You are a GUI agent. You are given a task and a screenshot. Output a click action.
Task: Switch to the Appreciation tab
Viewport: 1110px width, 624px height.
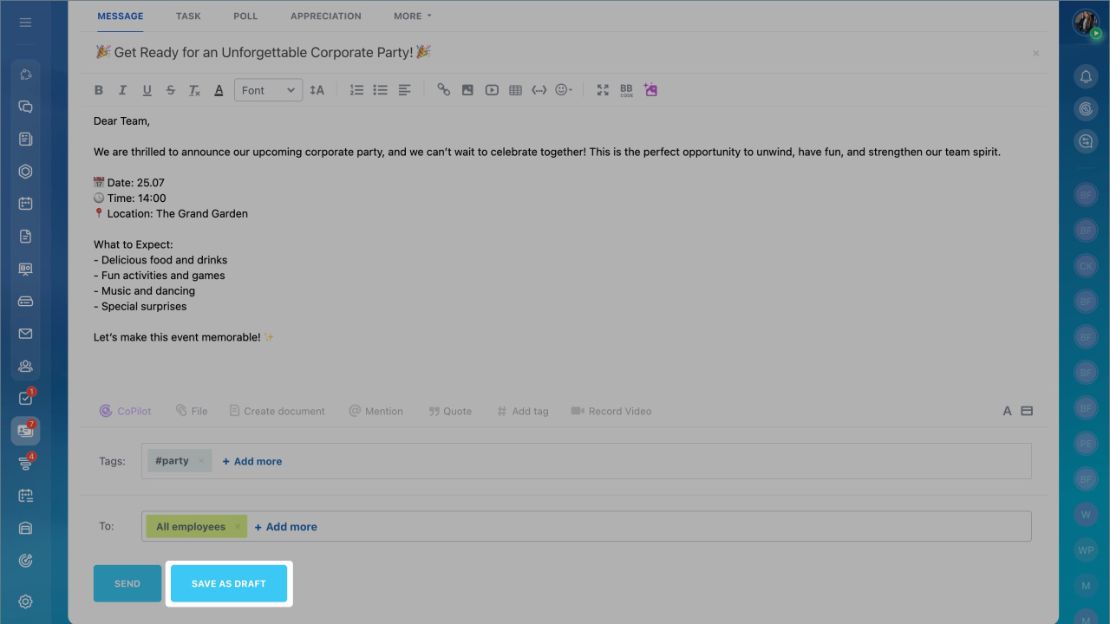pos(326,16)
